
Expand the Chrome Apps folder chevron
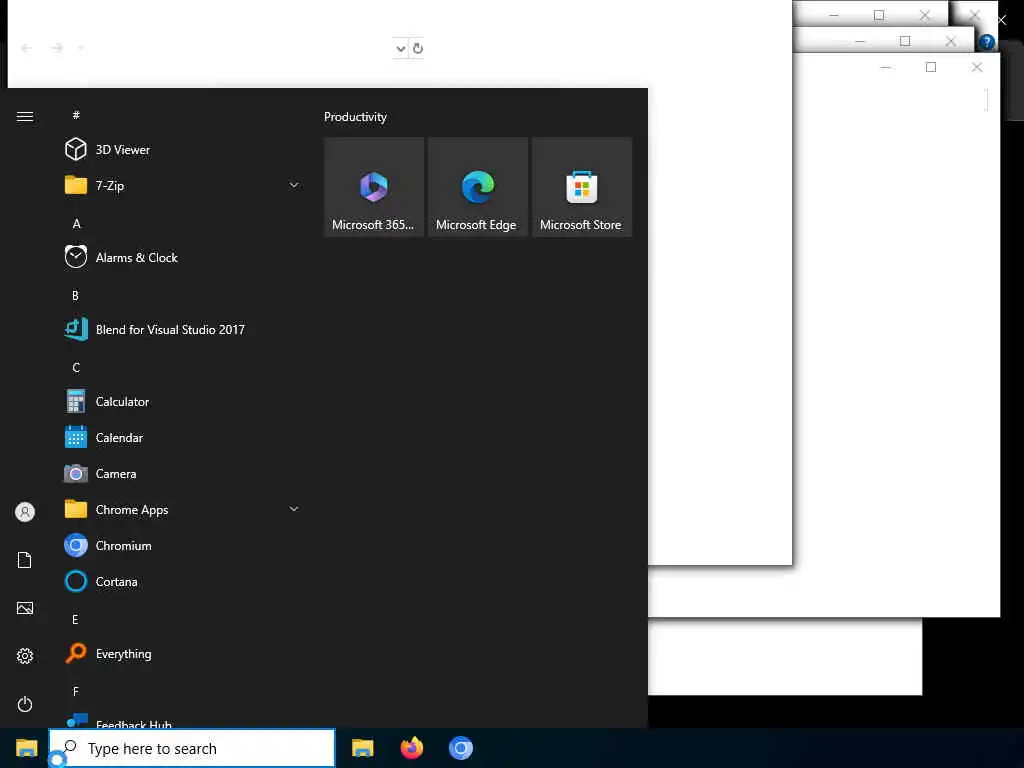[294, 509]
